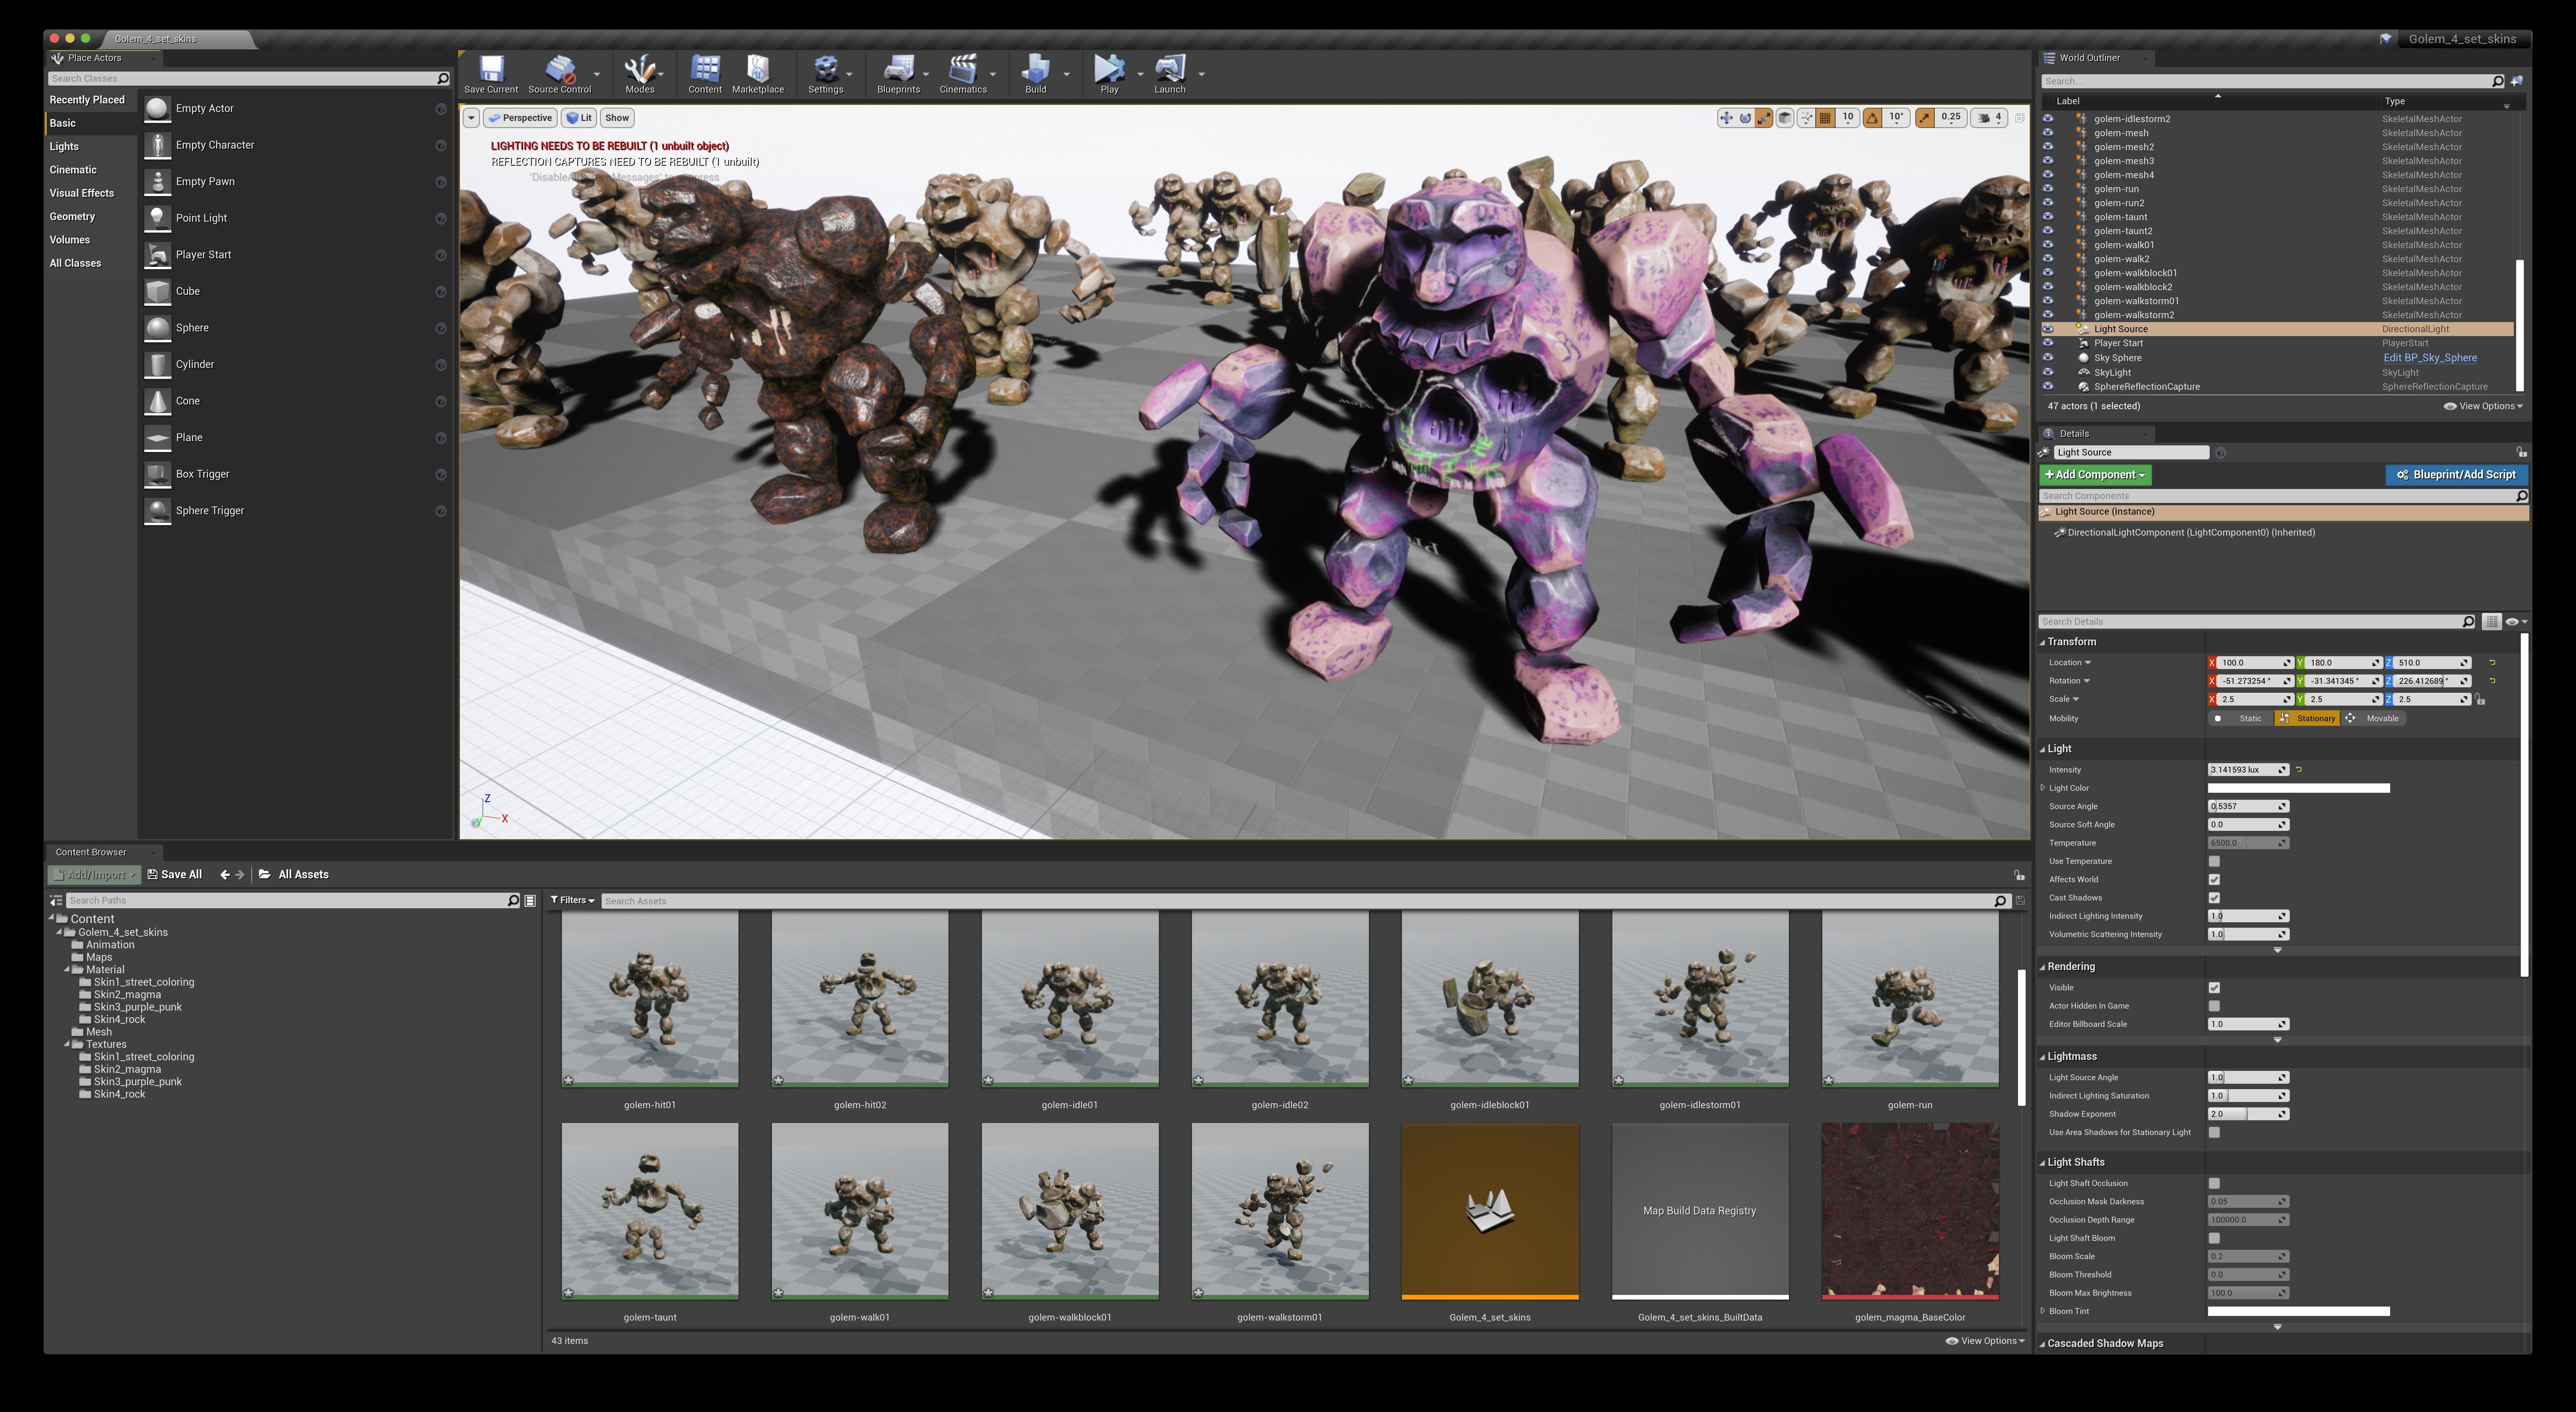Open the camera speed dropdown
Viewport: 2576px width, 1412px height.
click(x=1989, y=118)
